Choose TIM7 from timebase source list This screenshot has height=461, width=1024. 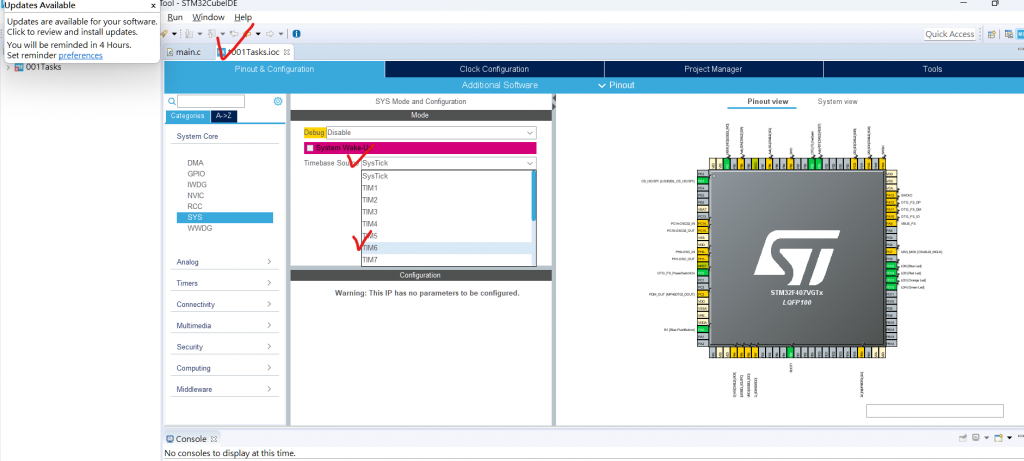[447, 260]
